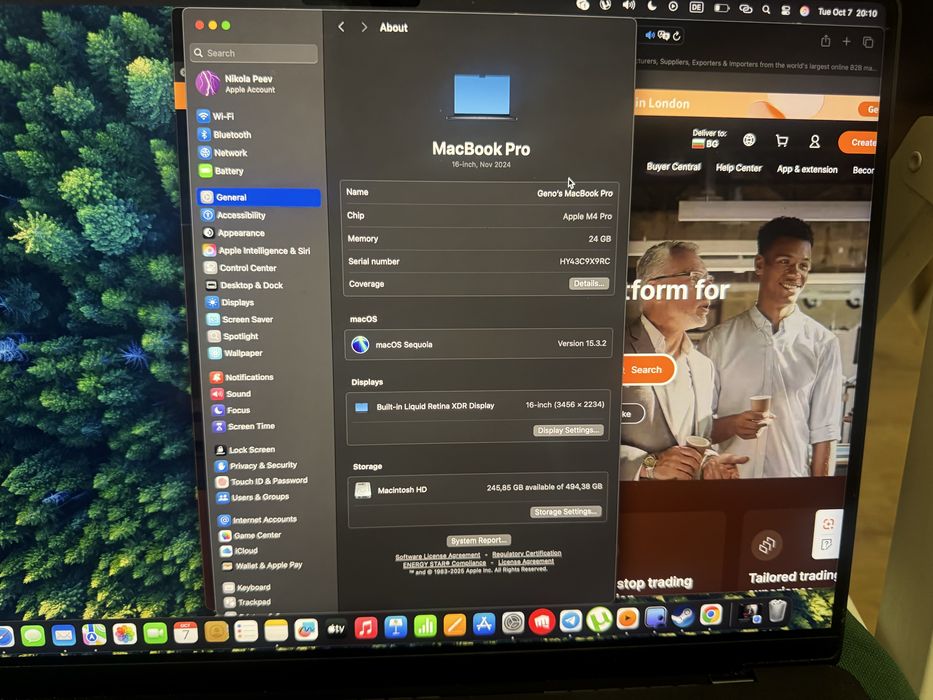Viewport: 933px width, 700px height.
Task: Open Trash in the Dock
Action: [777, 611]
